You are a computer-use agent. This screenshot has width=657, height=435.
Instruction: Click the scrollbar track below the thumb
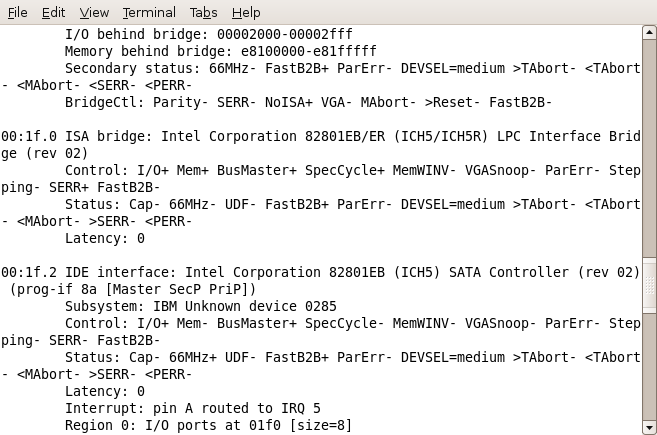(649, 366)
